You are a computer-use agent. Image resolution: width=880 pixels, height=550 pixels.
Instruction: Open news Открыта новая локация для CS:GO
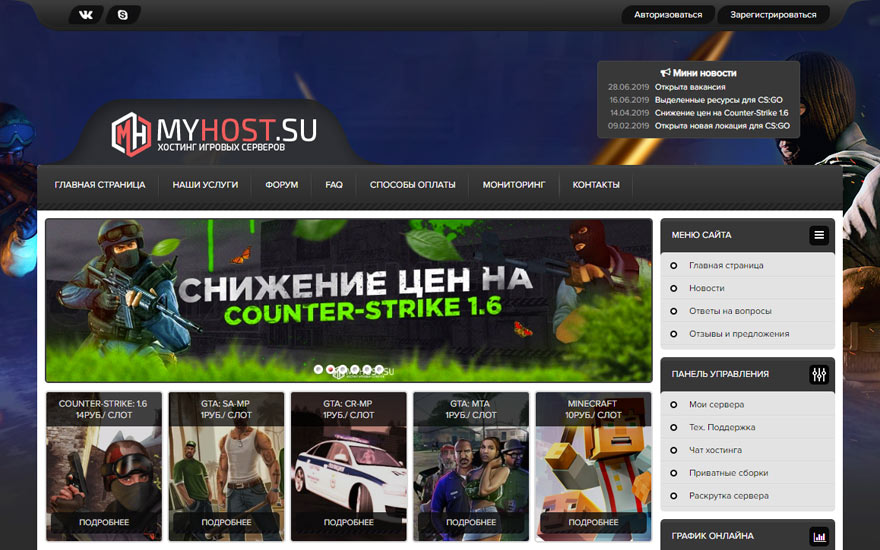[x=722, y=126]
